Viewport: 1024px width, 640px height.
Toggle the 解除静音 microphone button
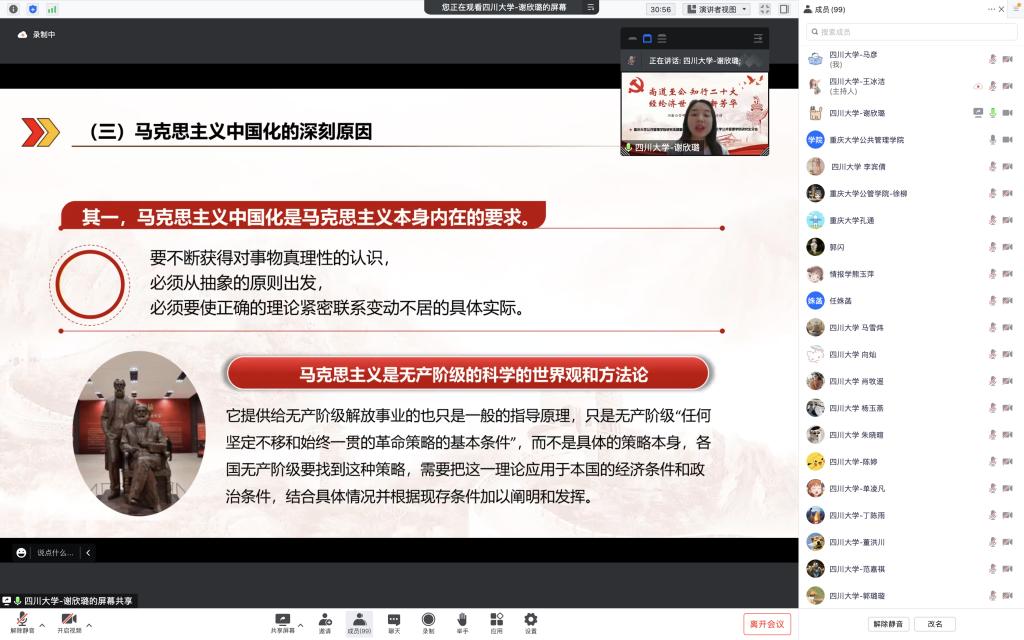20,623
